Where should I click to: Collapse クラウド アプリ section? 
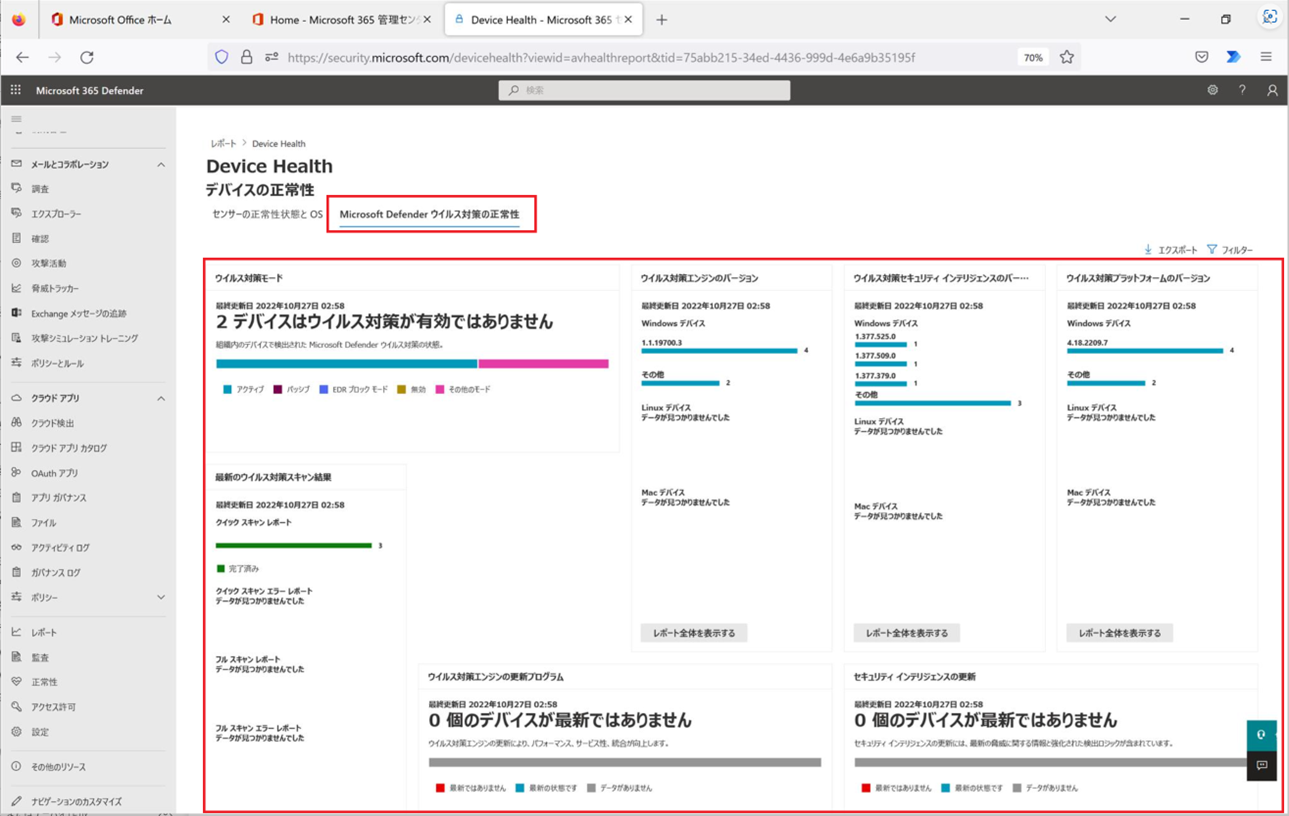(x=161, y=398)
